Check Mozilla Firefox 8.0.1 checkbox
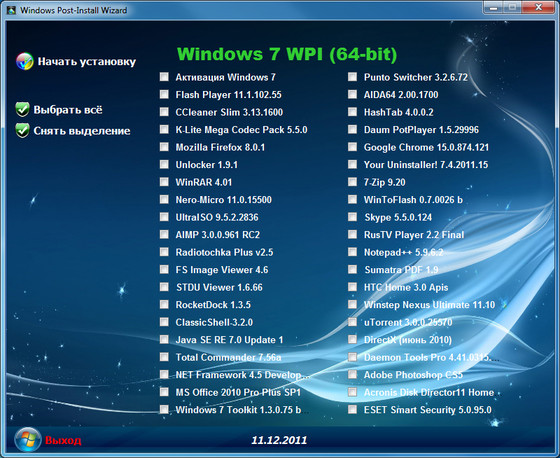The width and height of the screenshot is (560, 458). tap(164, 147)
